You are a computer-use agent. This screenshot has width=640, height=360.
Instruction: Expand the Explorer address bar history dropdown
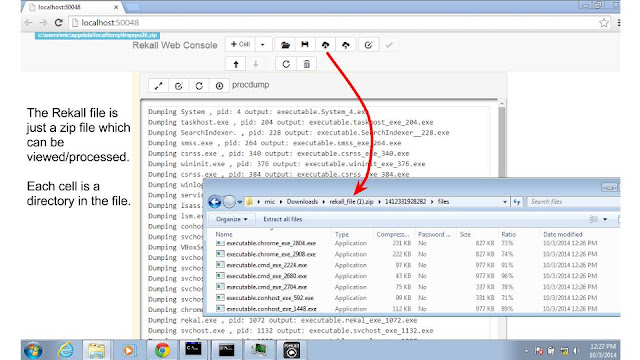(504, 202)
